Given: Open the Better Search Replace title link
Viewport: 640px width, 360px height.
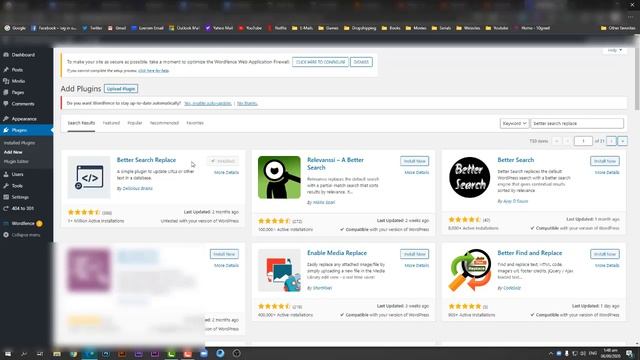Looking at the screenshot, I should click(x=146, y=160).
